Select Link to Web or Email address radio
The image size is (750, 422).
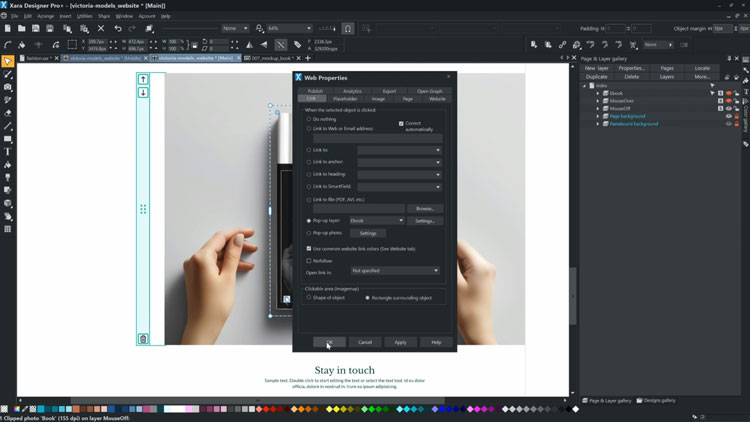pyautogui.click(x=309, y=129)
